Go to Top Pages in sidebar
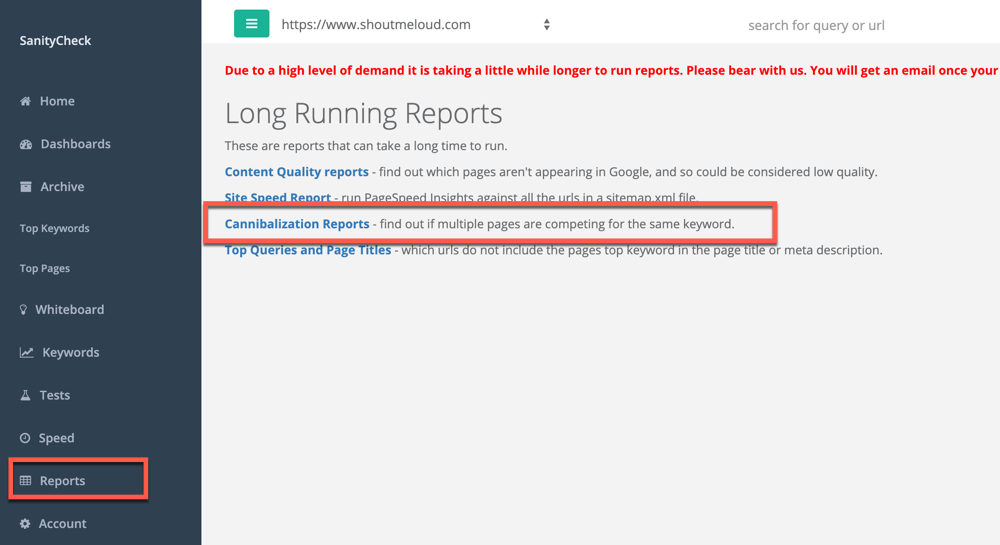 point(45,268)
